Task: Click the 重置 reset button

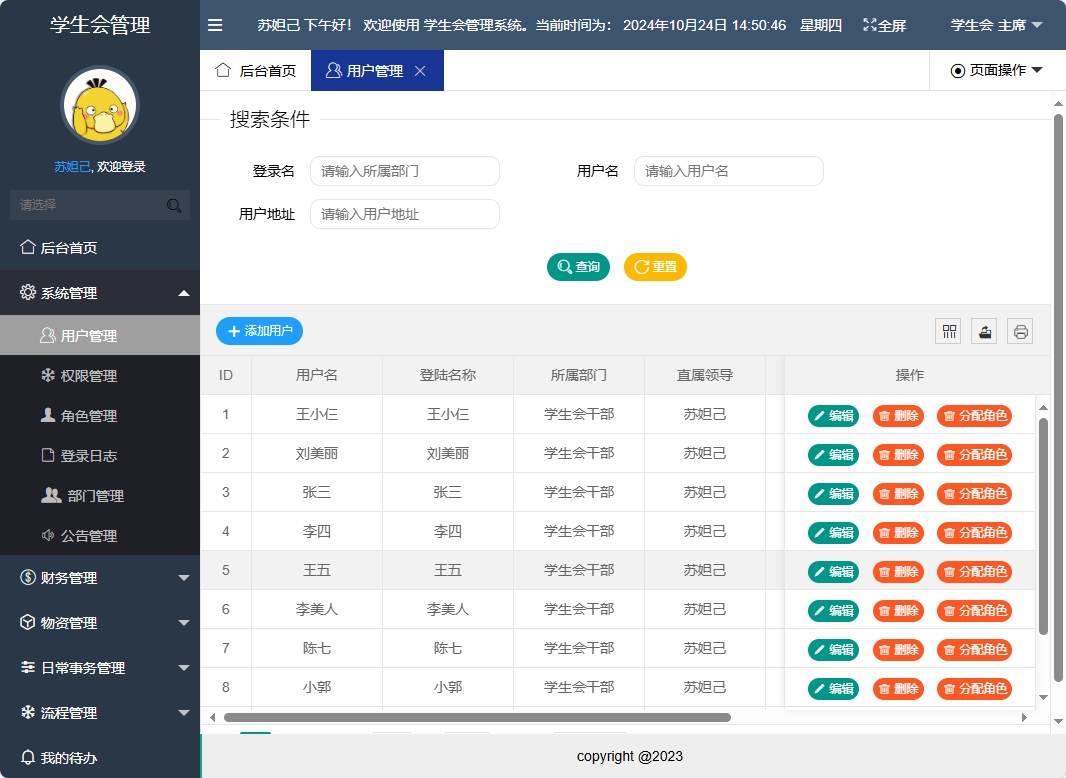Action: tap(654, 267)
